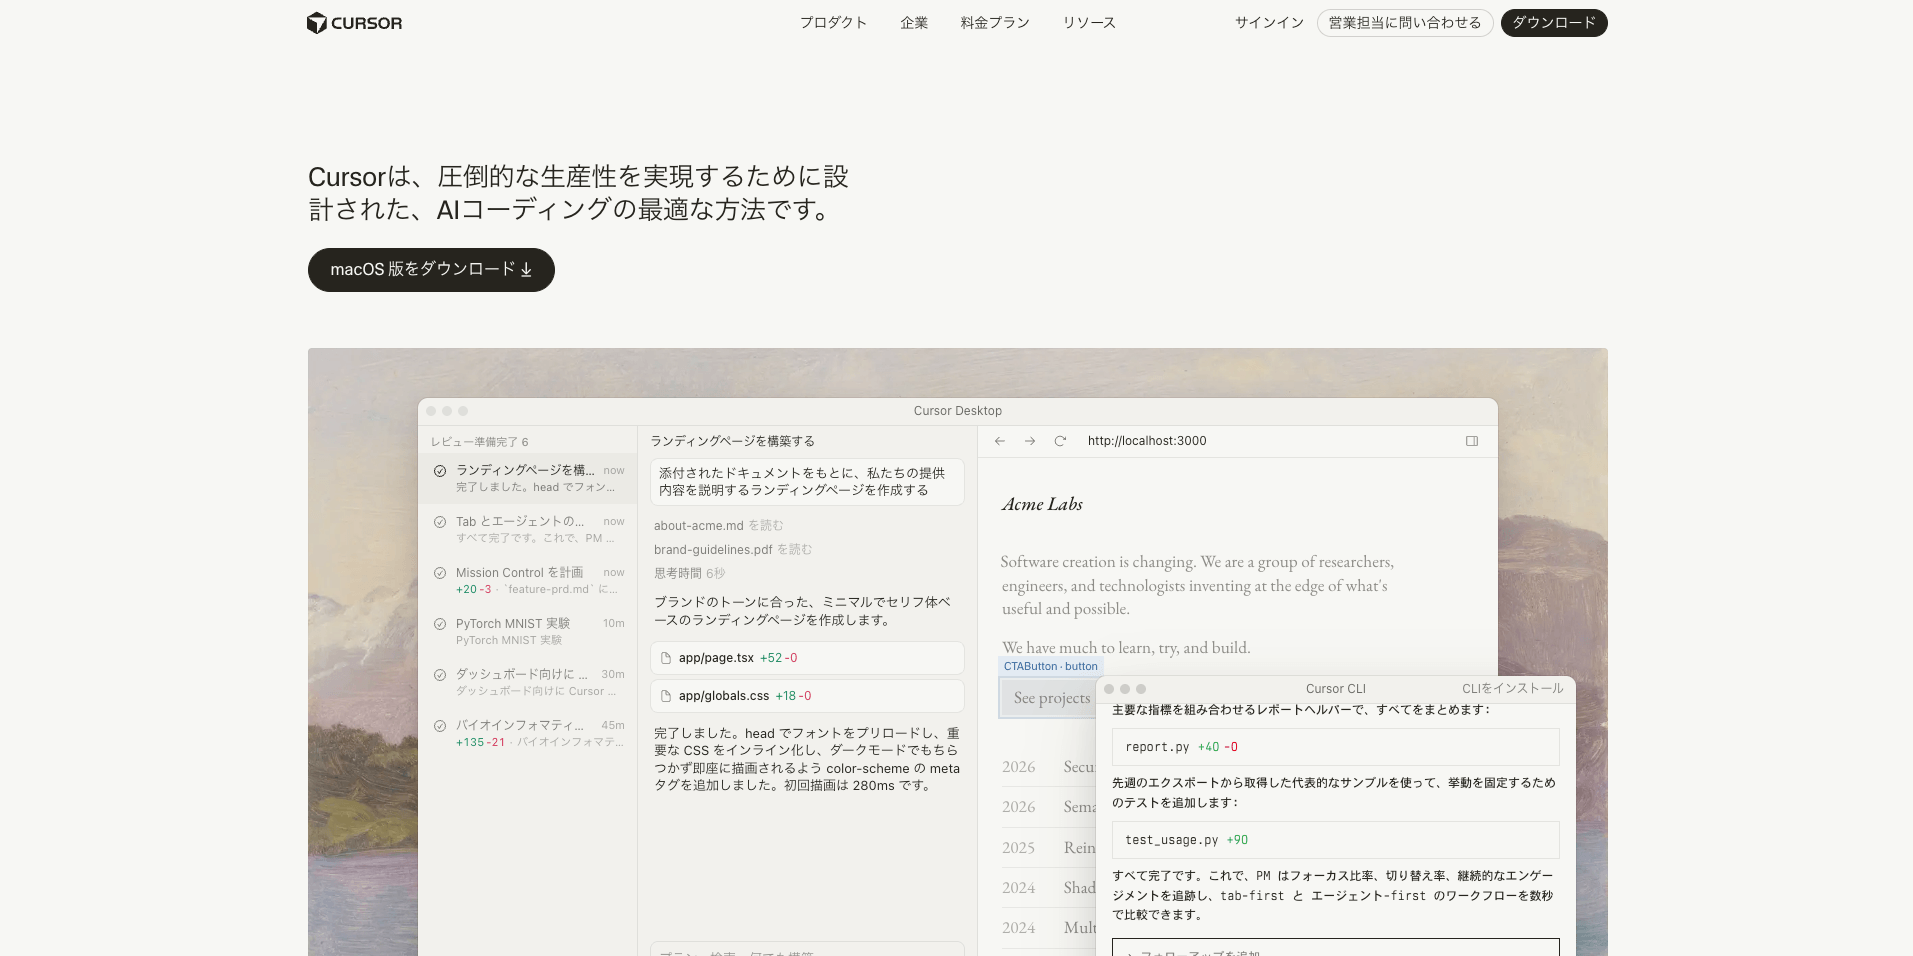Click the ダウンロード button in the header
Image resolution: width=1913 pixels, height=956 pixels.
pos(1554,23)
